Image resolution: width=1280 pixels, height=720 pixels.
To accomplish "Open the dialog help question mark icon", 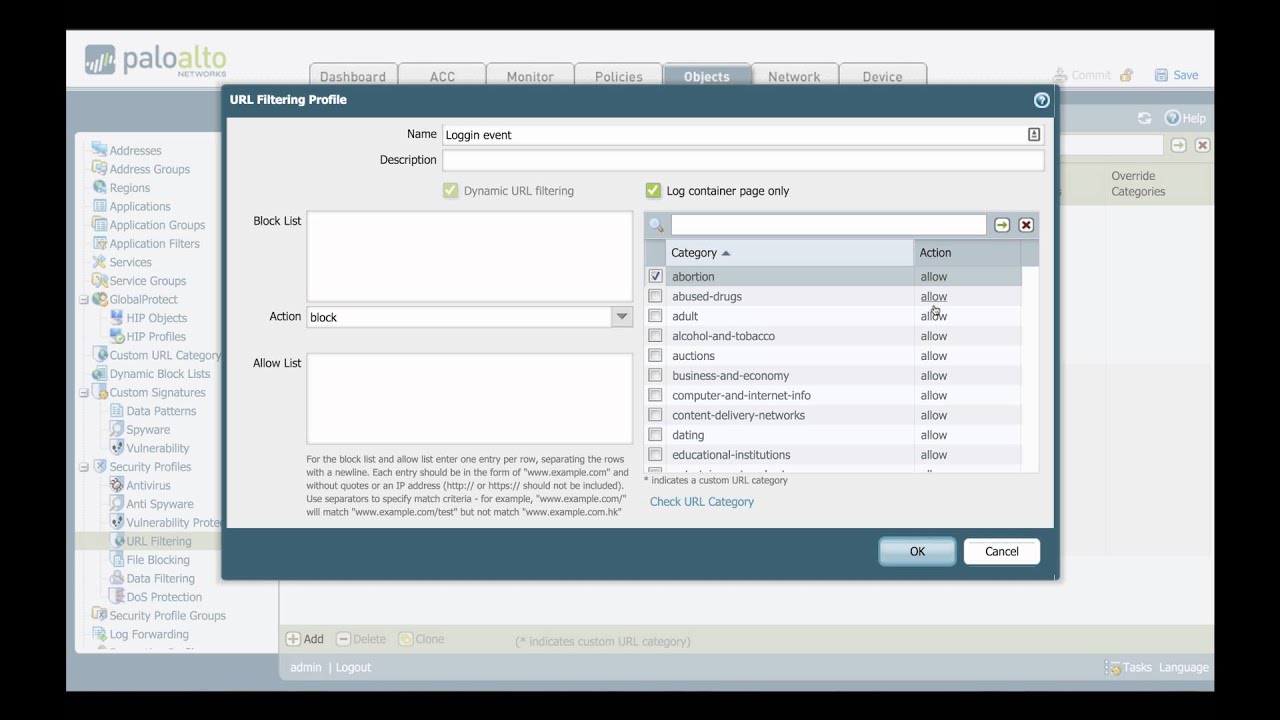I will click(1041, 100).
